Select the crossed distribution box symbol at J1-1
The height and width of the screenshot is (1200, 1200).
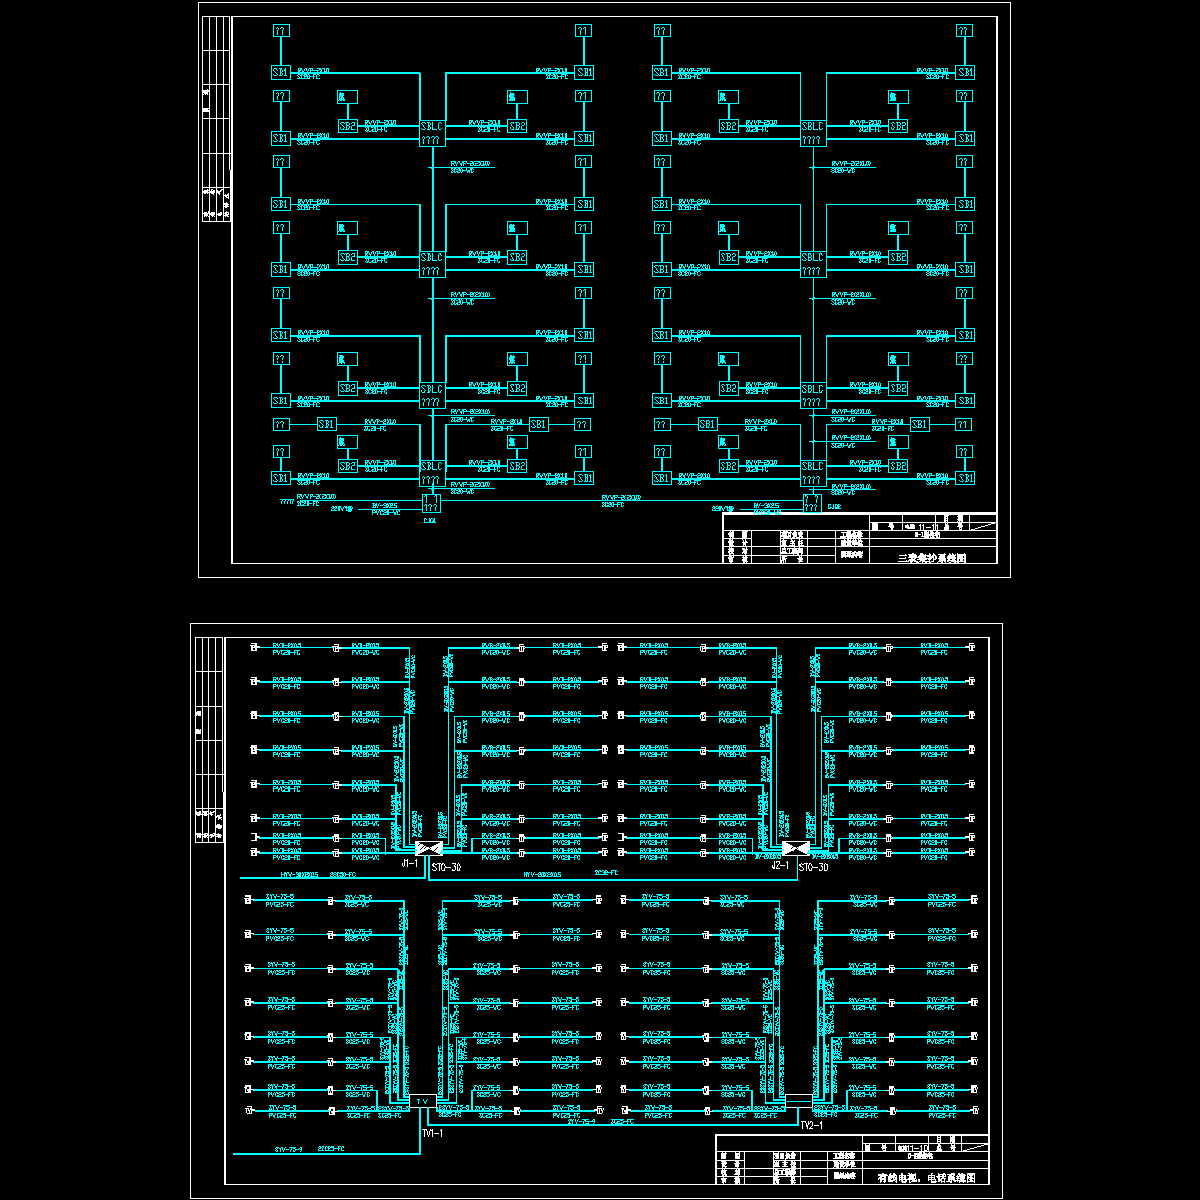point(429,849)
